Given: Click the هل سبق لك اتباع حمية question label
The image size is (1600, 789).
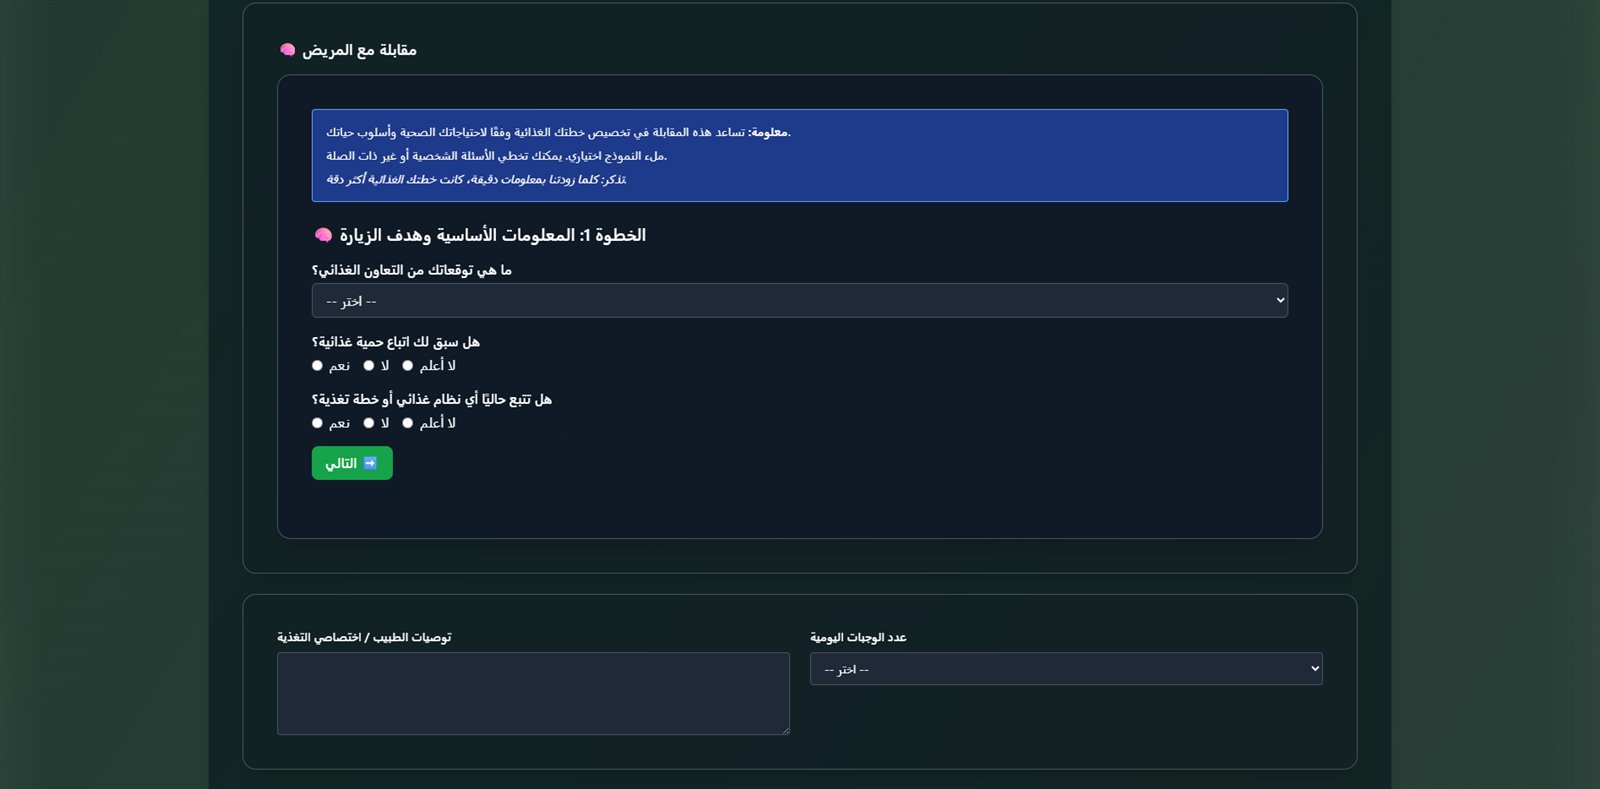Looking at the screenshot, I should pos(395,342).
